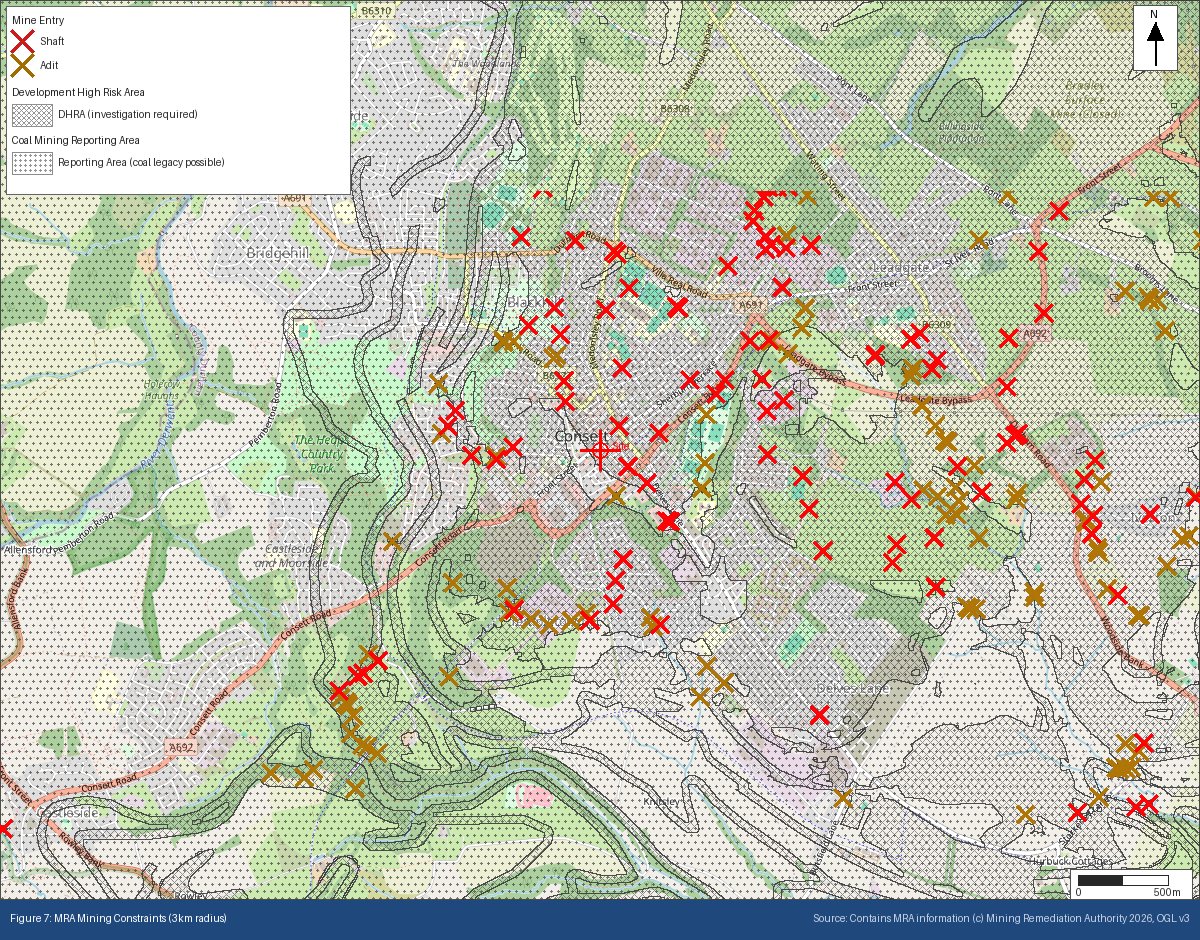The image size is (1200, 940).
Task: Click the Castleside and Moorside label
Action: tap(291, 557)
